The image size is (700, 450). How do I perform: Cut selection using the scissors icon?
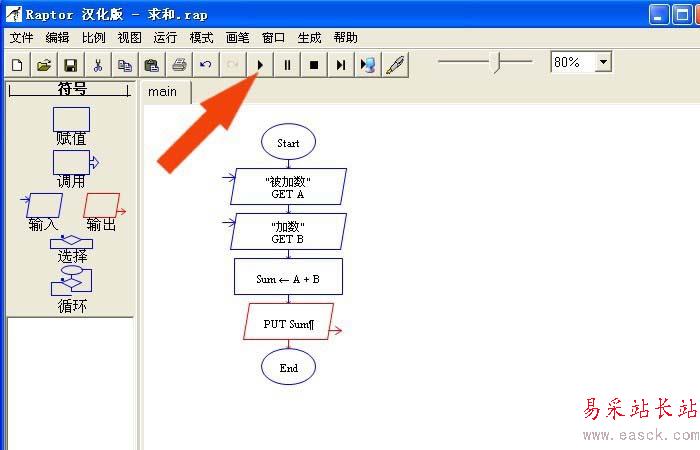98,65
